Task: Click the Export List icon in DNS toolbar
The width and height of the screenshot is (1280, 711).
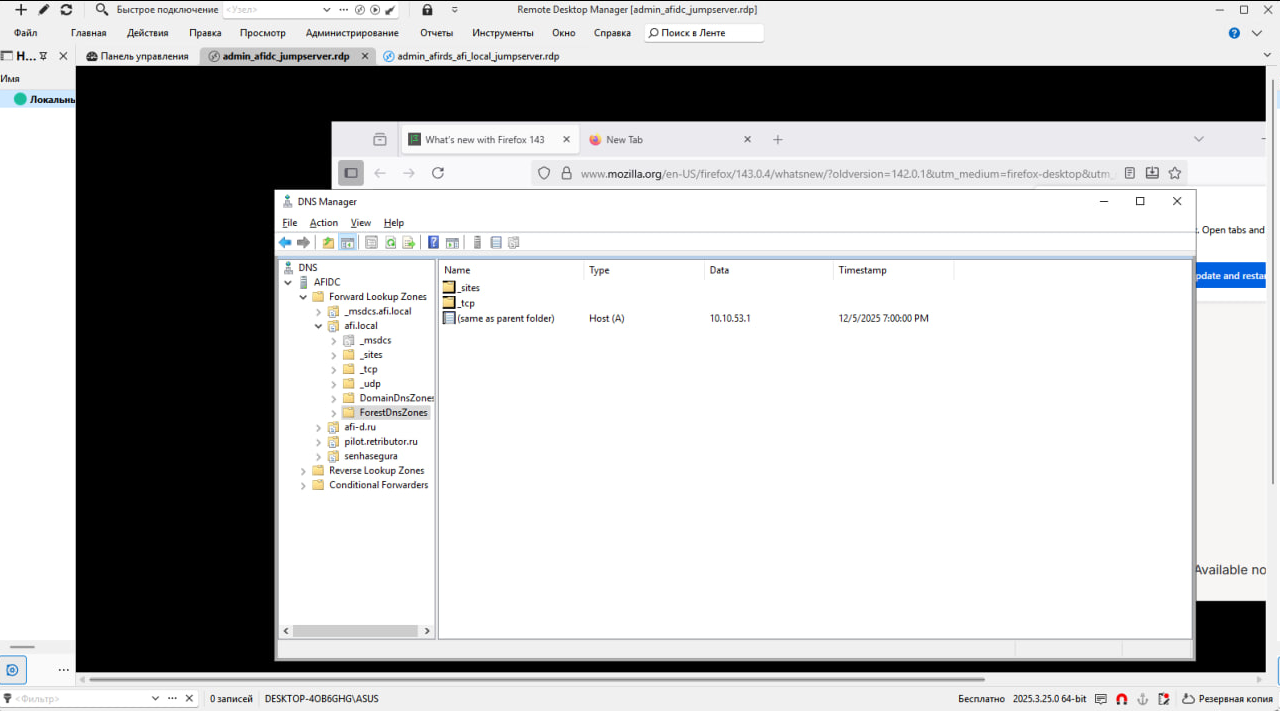Action: point(408,242)
